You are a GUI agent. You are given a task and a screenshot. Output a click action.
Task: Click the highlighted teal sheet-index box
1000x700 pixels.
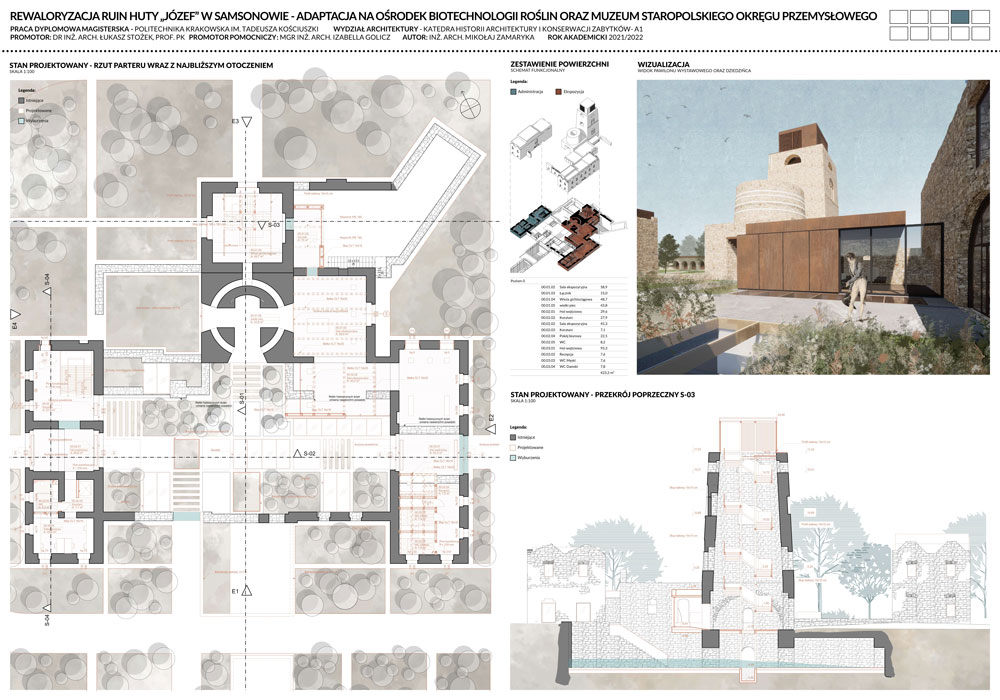[960, 17]
